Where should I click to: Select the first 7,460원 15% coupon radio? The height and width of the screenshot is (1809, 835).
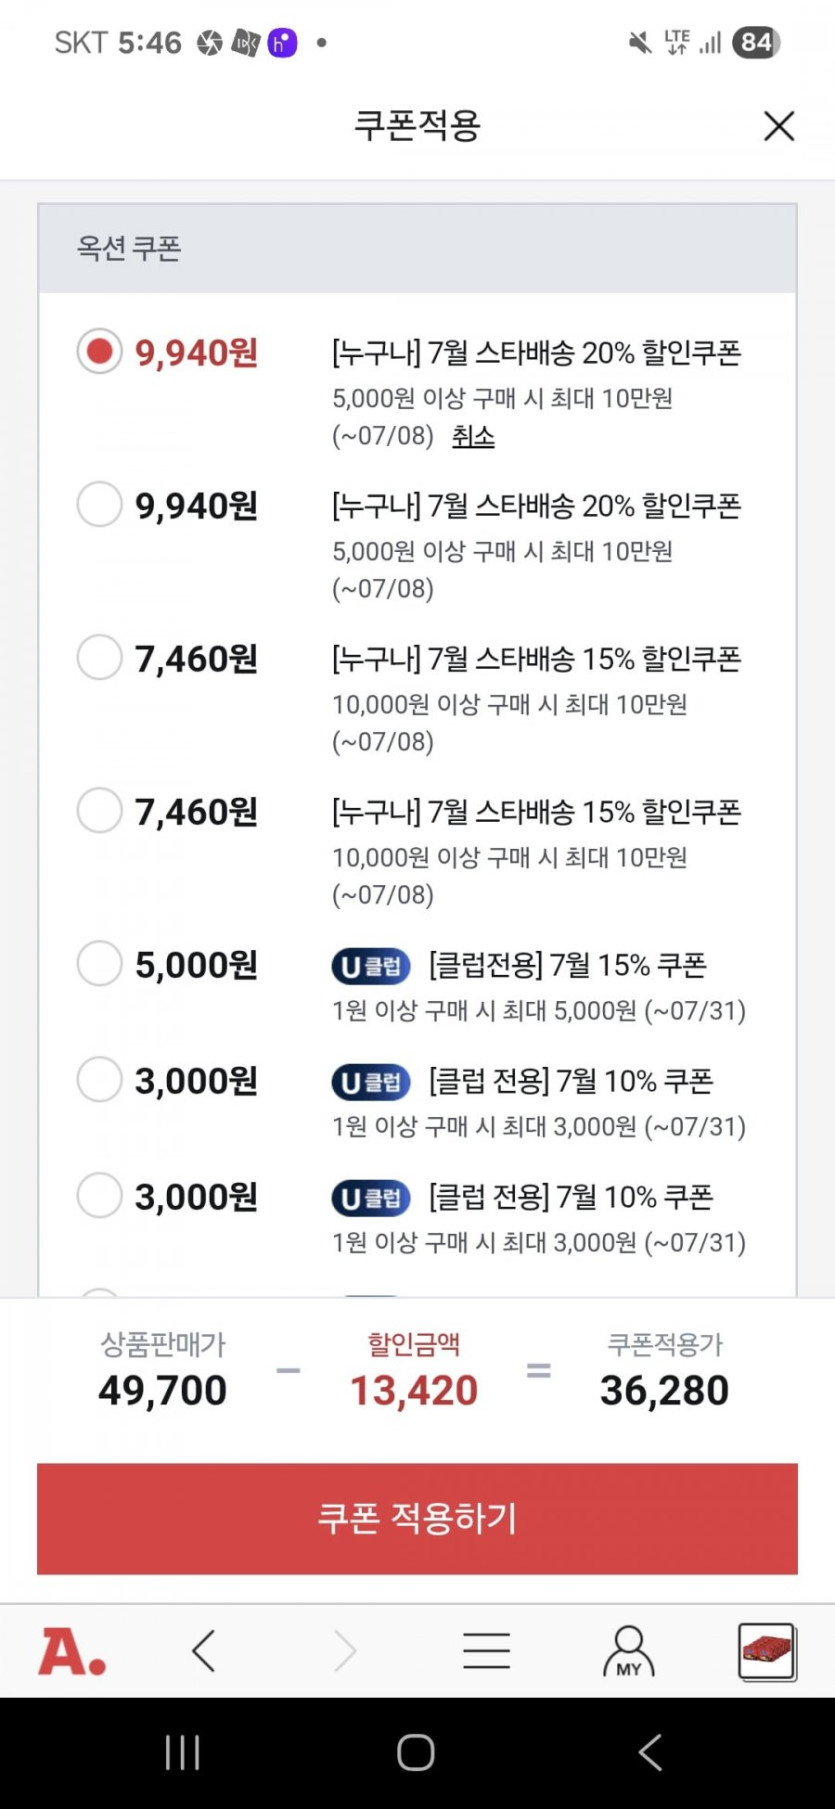(x=100, y=658)
